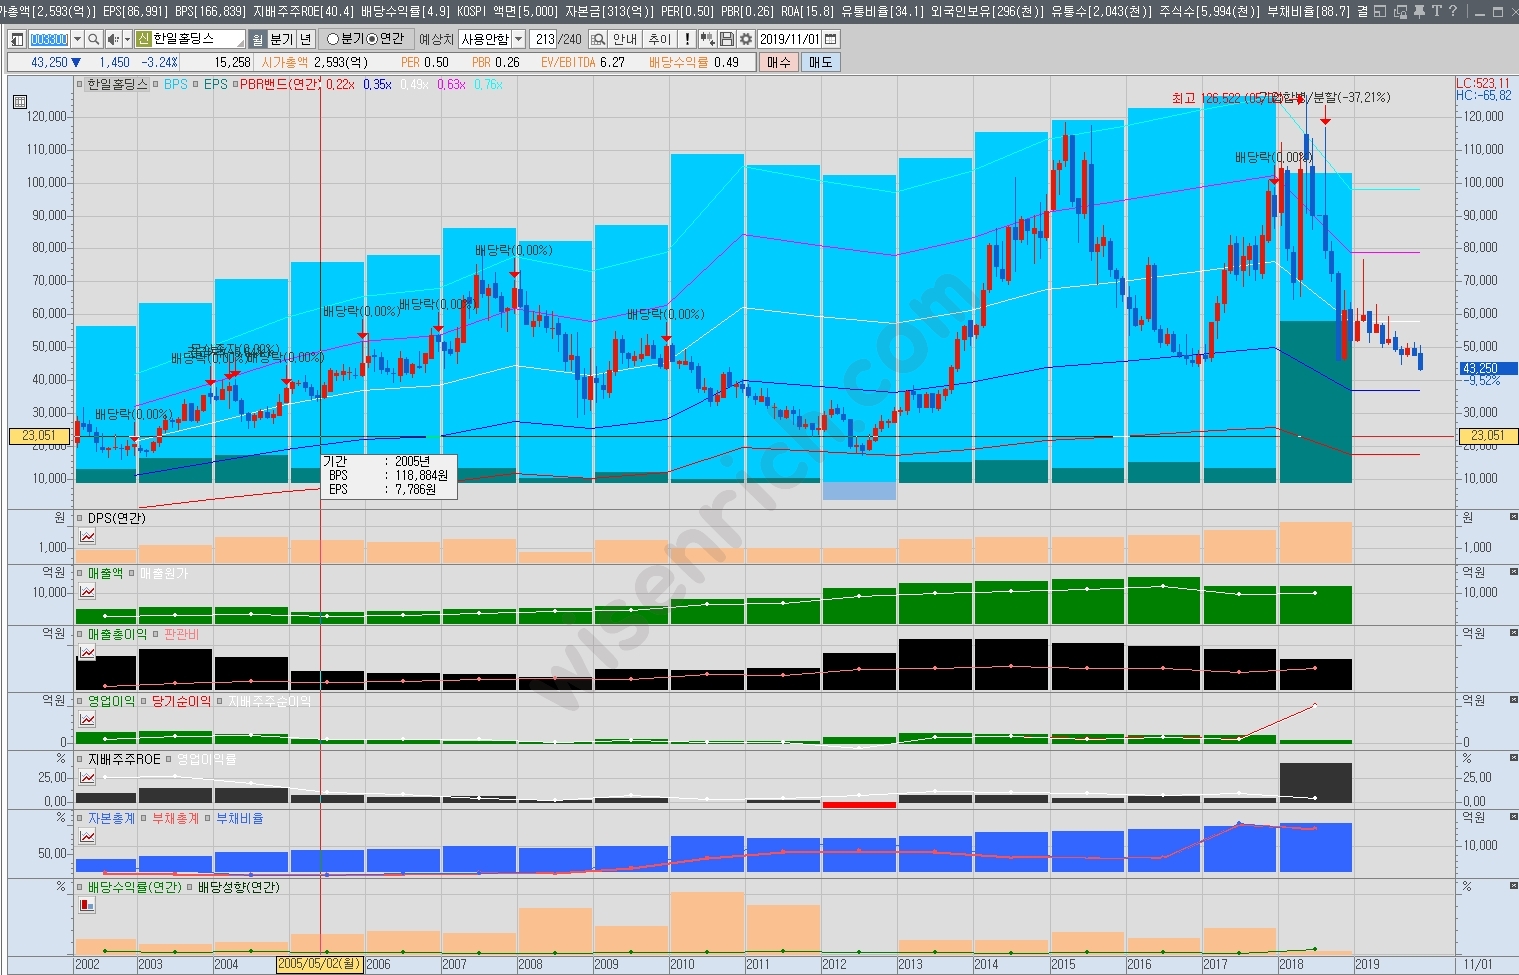Select the 분기 radio button
The height and width of the screenshot is (975, 1519).
[333, 39]
